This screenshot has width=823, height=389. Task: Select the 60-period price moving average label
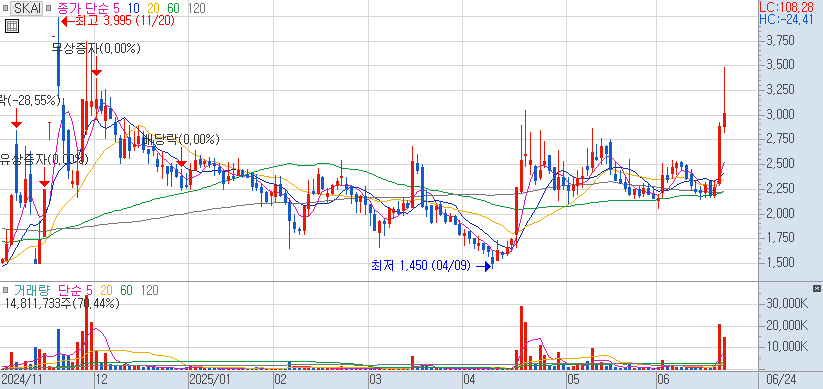[174, 8]
